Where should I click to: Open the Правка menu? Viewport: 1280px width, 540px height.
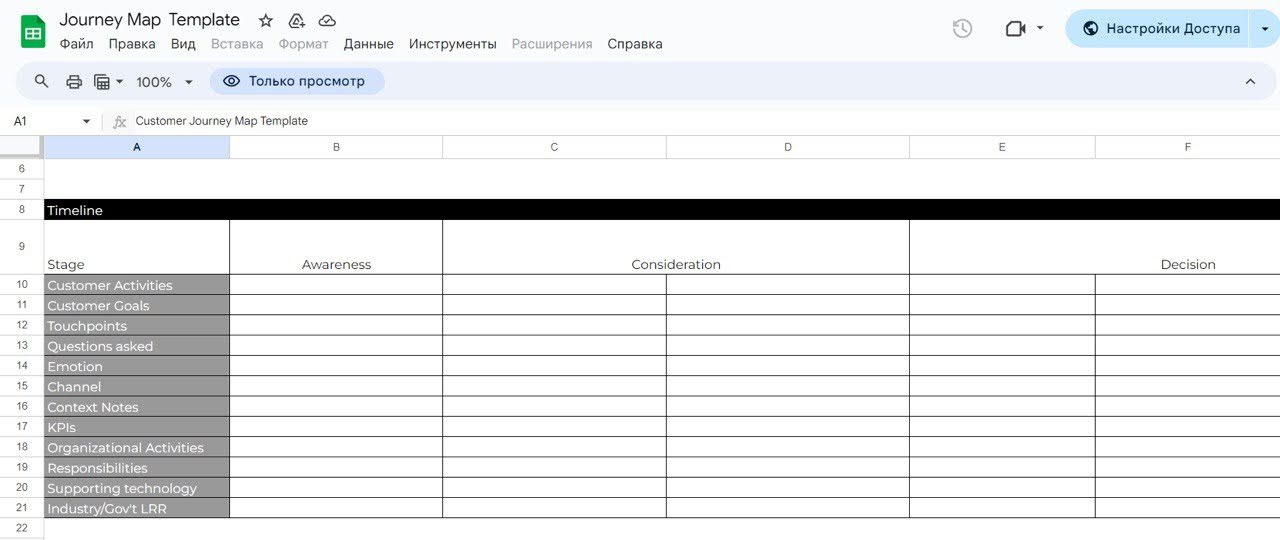click(132, 44)
